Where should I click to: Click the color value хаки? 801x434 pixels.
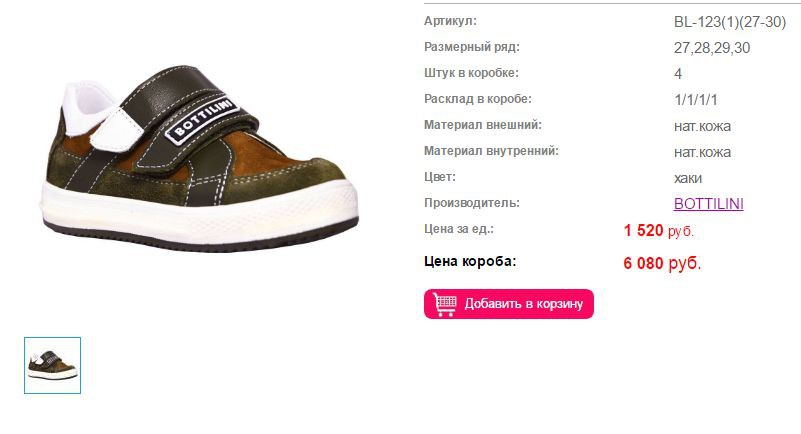tap(688, 178)
